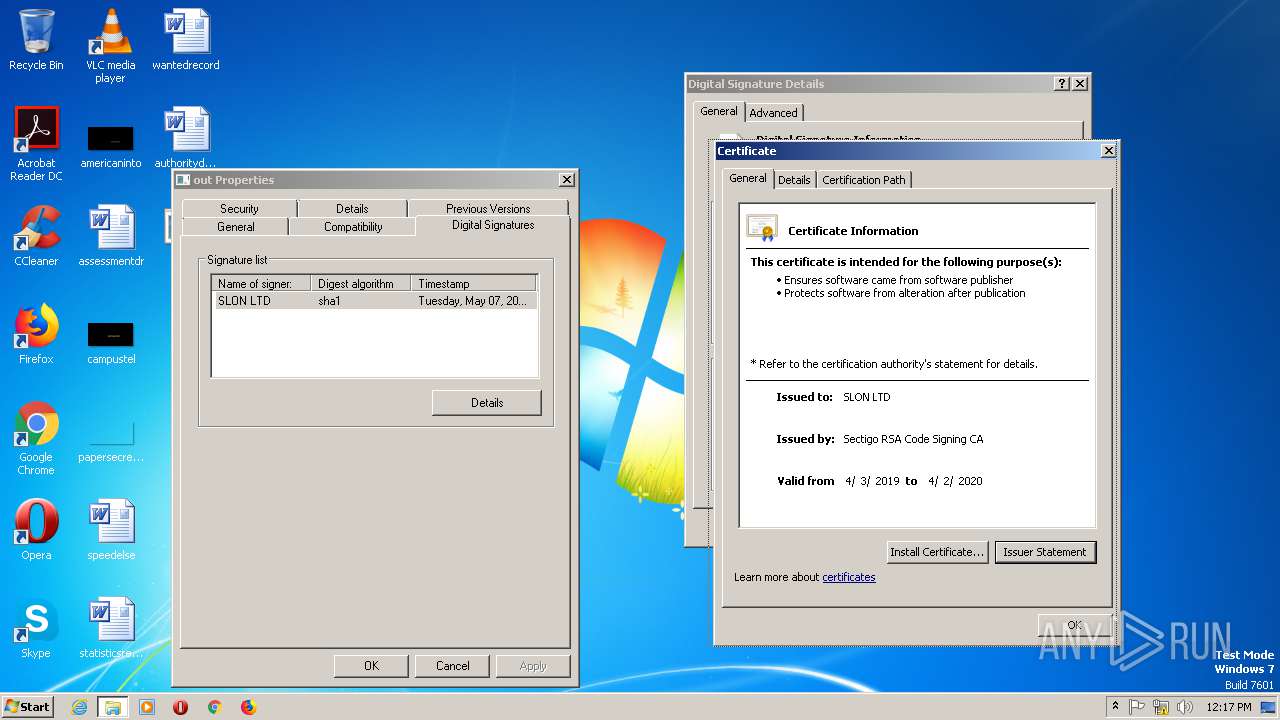Click the Opera taskbar icon

(180, 707)
